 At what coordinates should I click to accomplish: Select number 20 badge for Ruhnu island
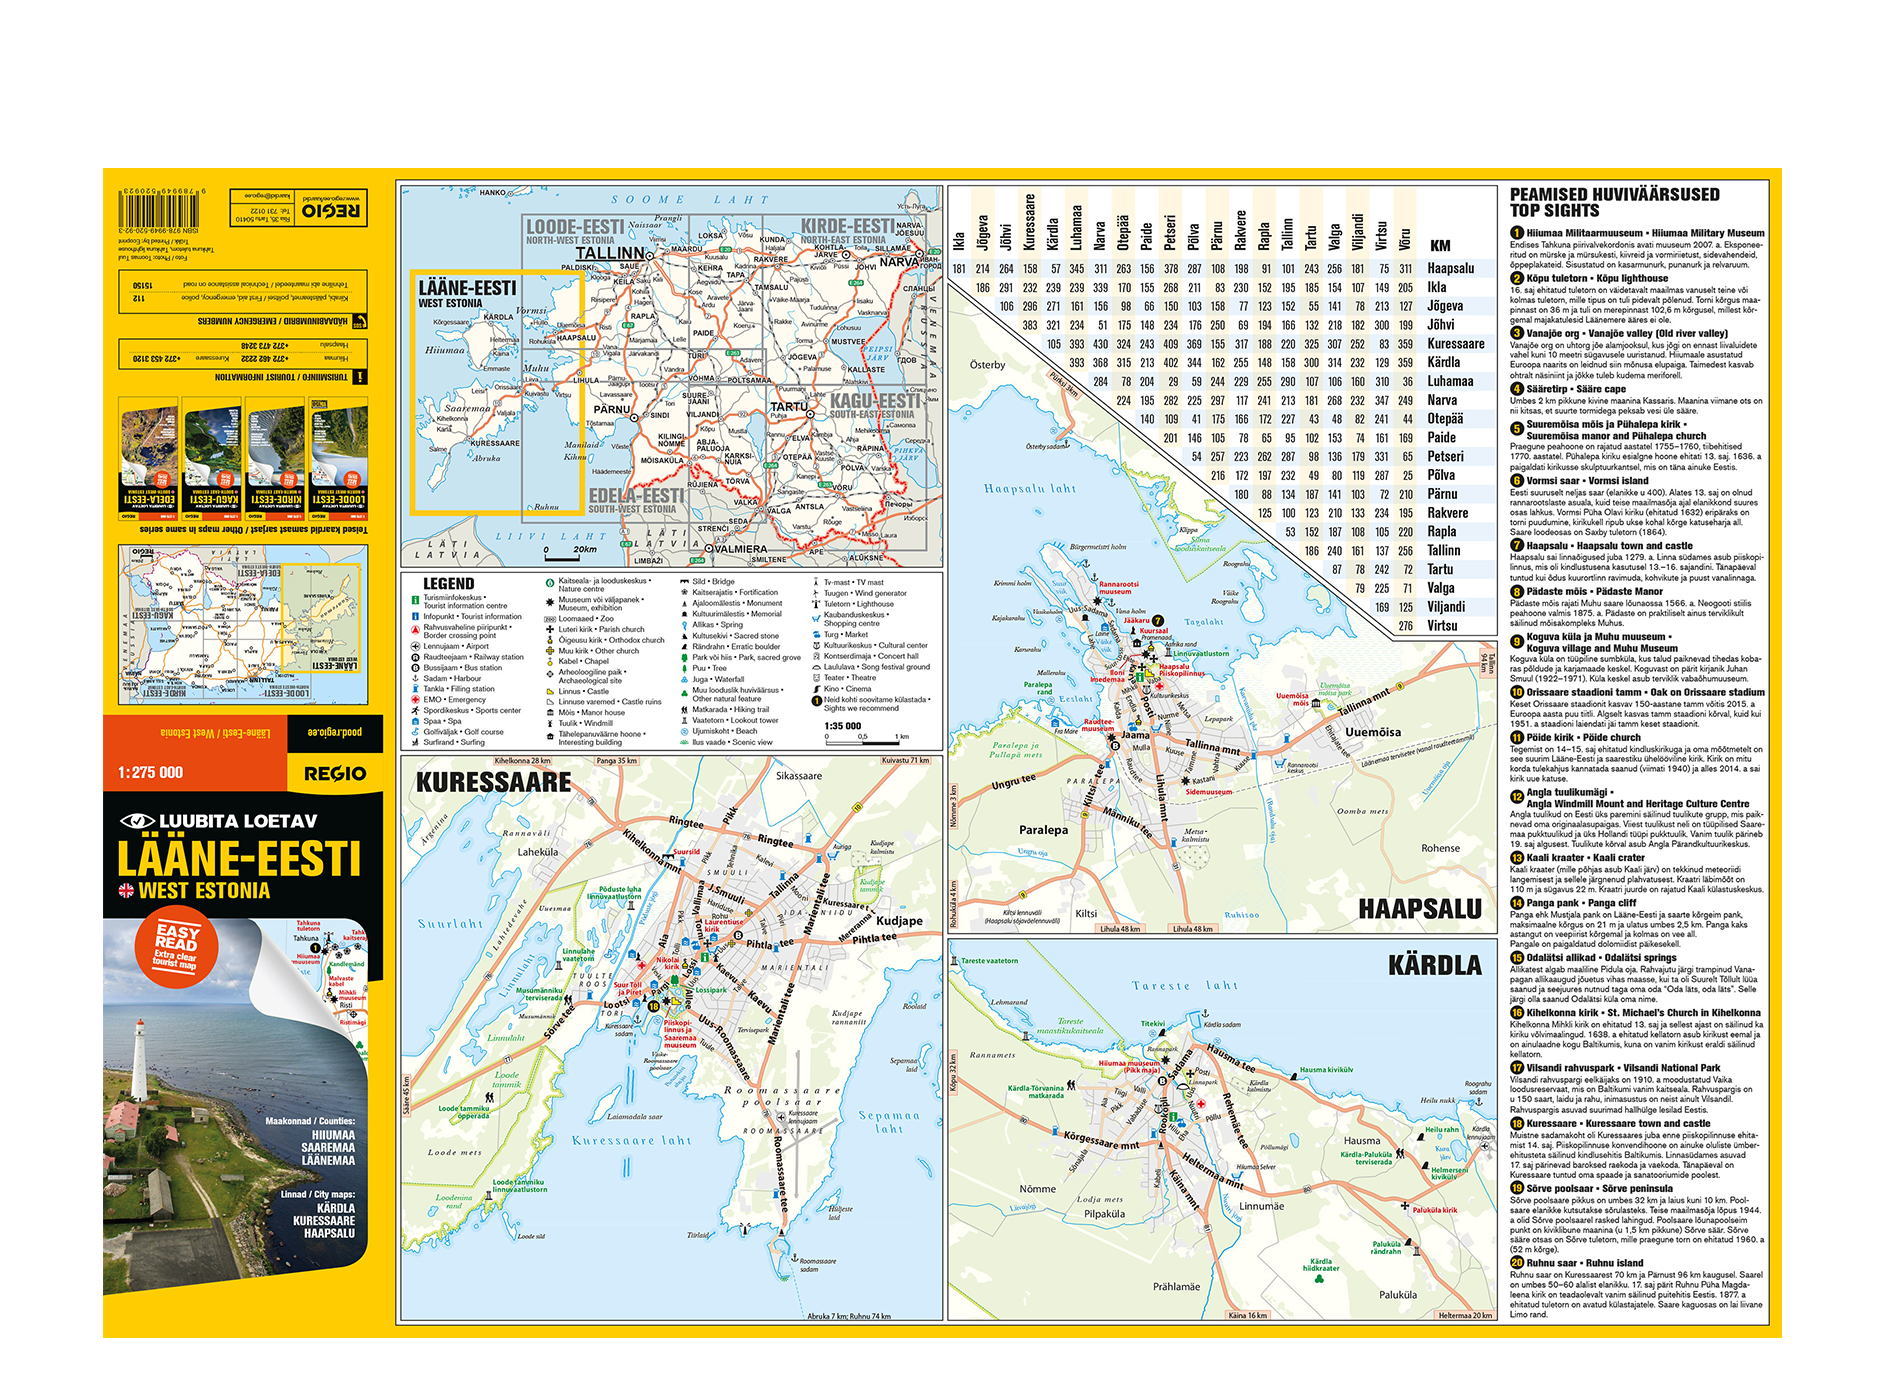pyautogui.click(x=1517, y=1263)
